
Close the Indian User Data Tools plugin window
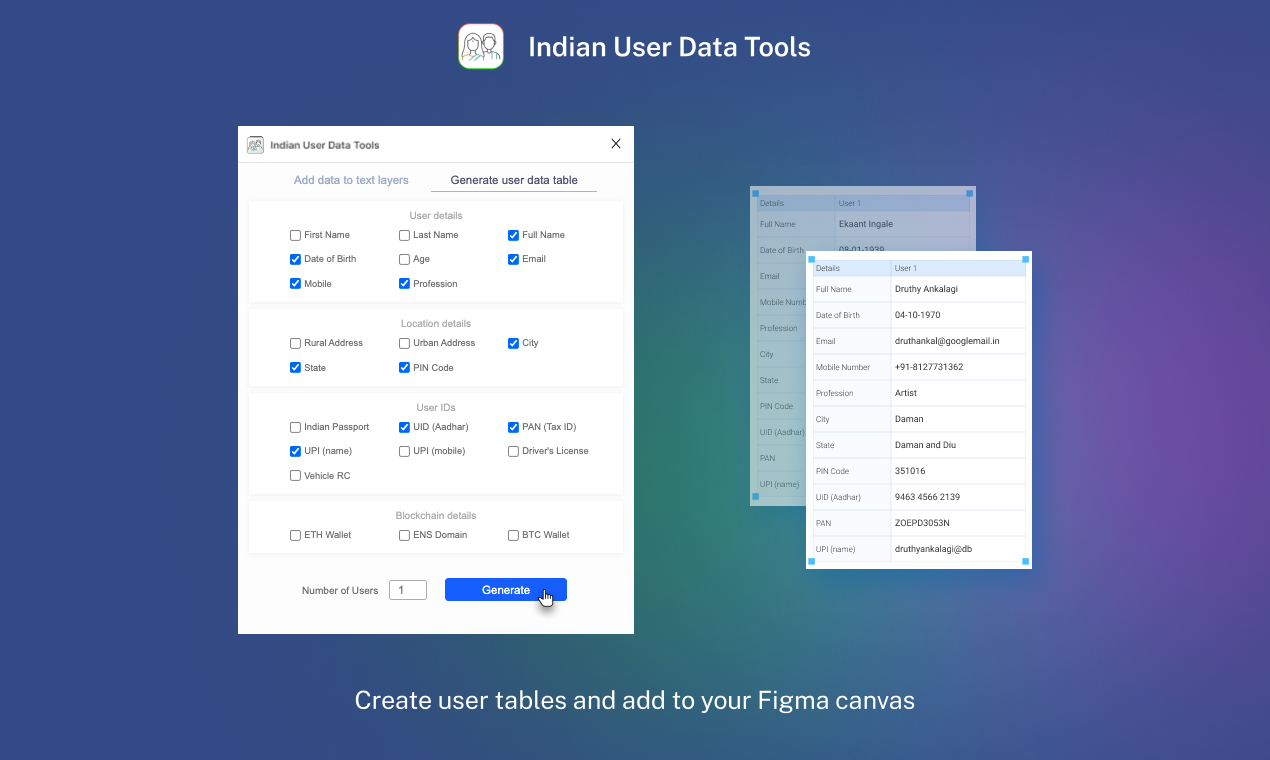(615, 143)
